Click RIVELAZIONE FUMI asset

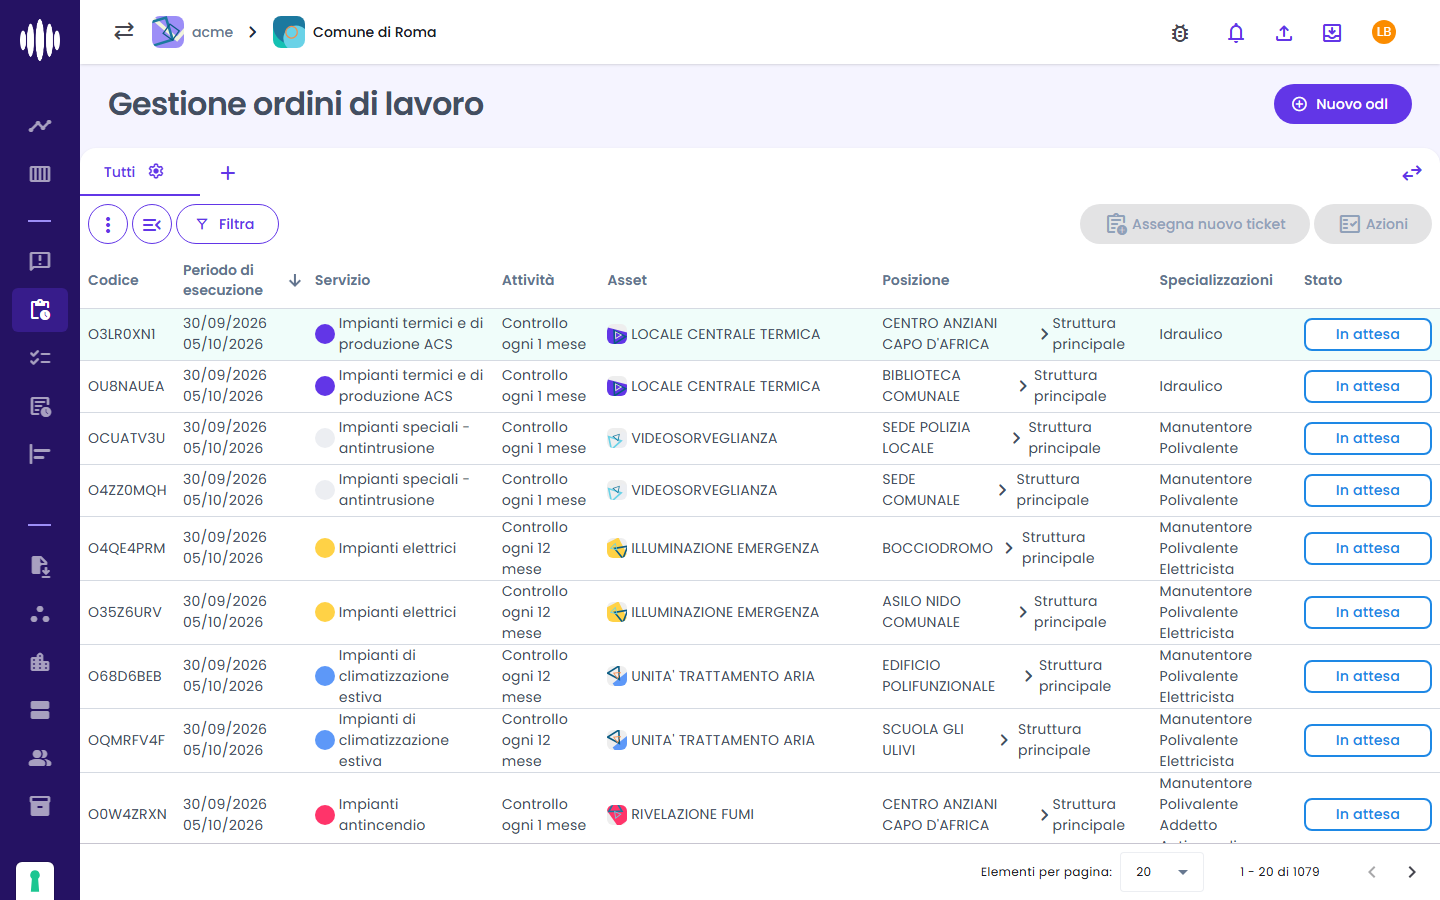[681, 814]
